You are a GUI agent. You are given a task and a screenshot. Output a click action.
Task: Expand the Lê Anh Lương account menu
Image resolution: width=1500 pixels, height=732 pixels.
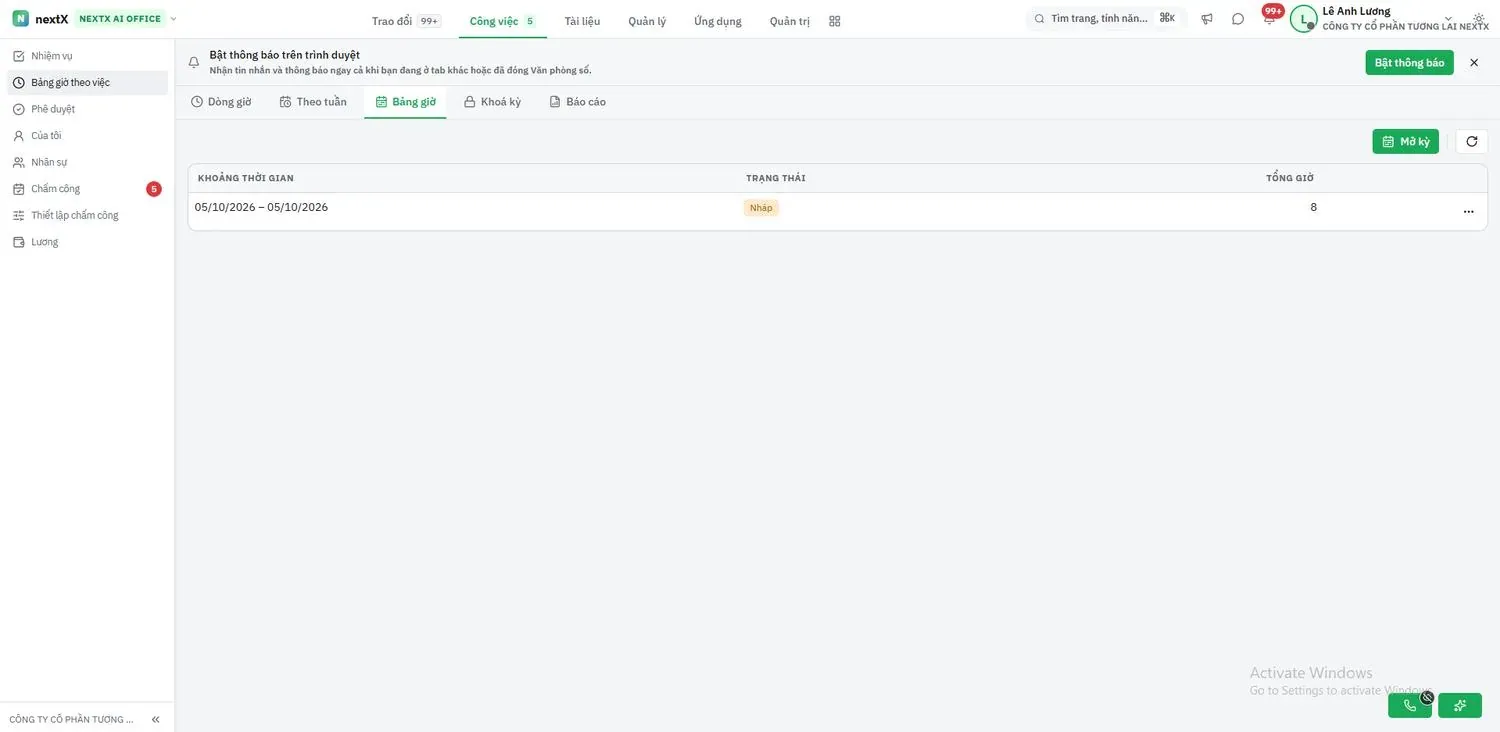(1448, 19)
